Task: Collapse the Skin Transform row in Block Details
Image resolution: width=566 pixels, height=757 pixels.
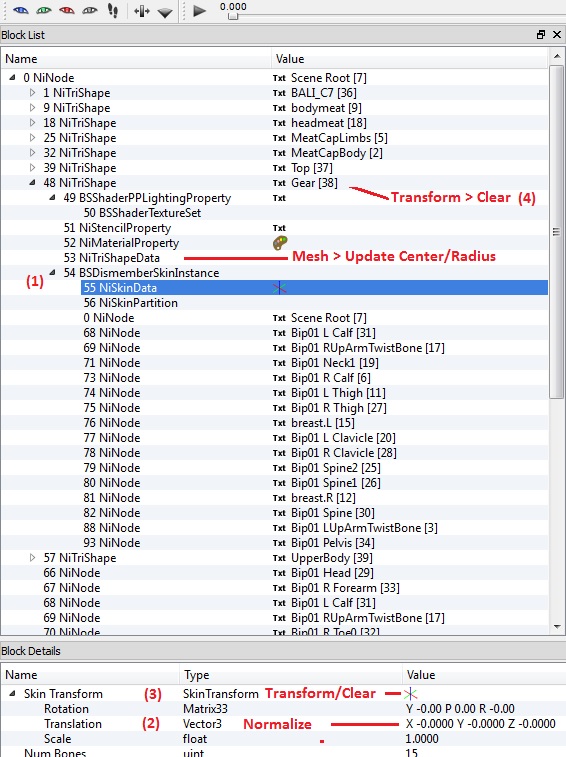Action: 12,694
